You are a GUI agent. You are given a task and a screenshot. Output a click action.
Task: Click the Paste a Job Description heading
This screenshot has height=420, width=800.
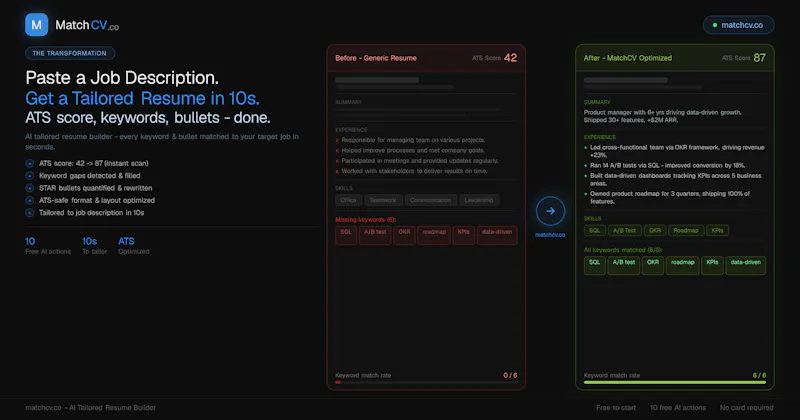[122, 78]
